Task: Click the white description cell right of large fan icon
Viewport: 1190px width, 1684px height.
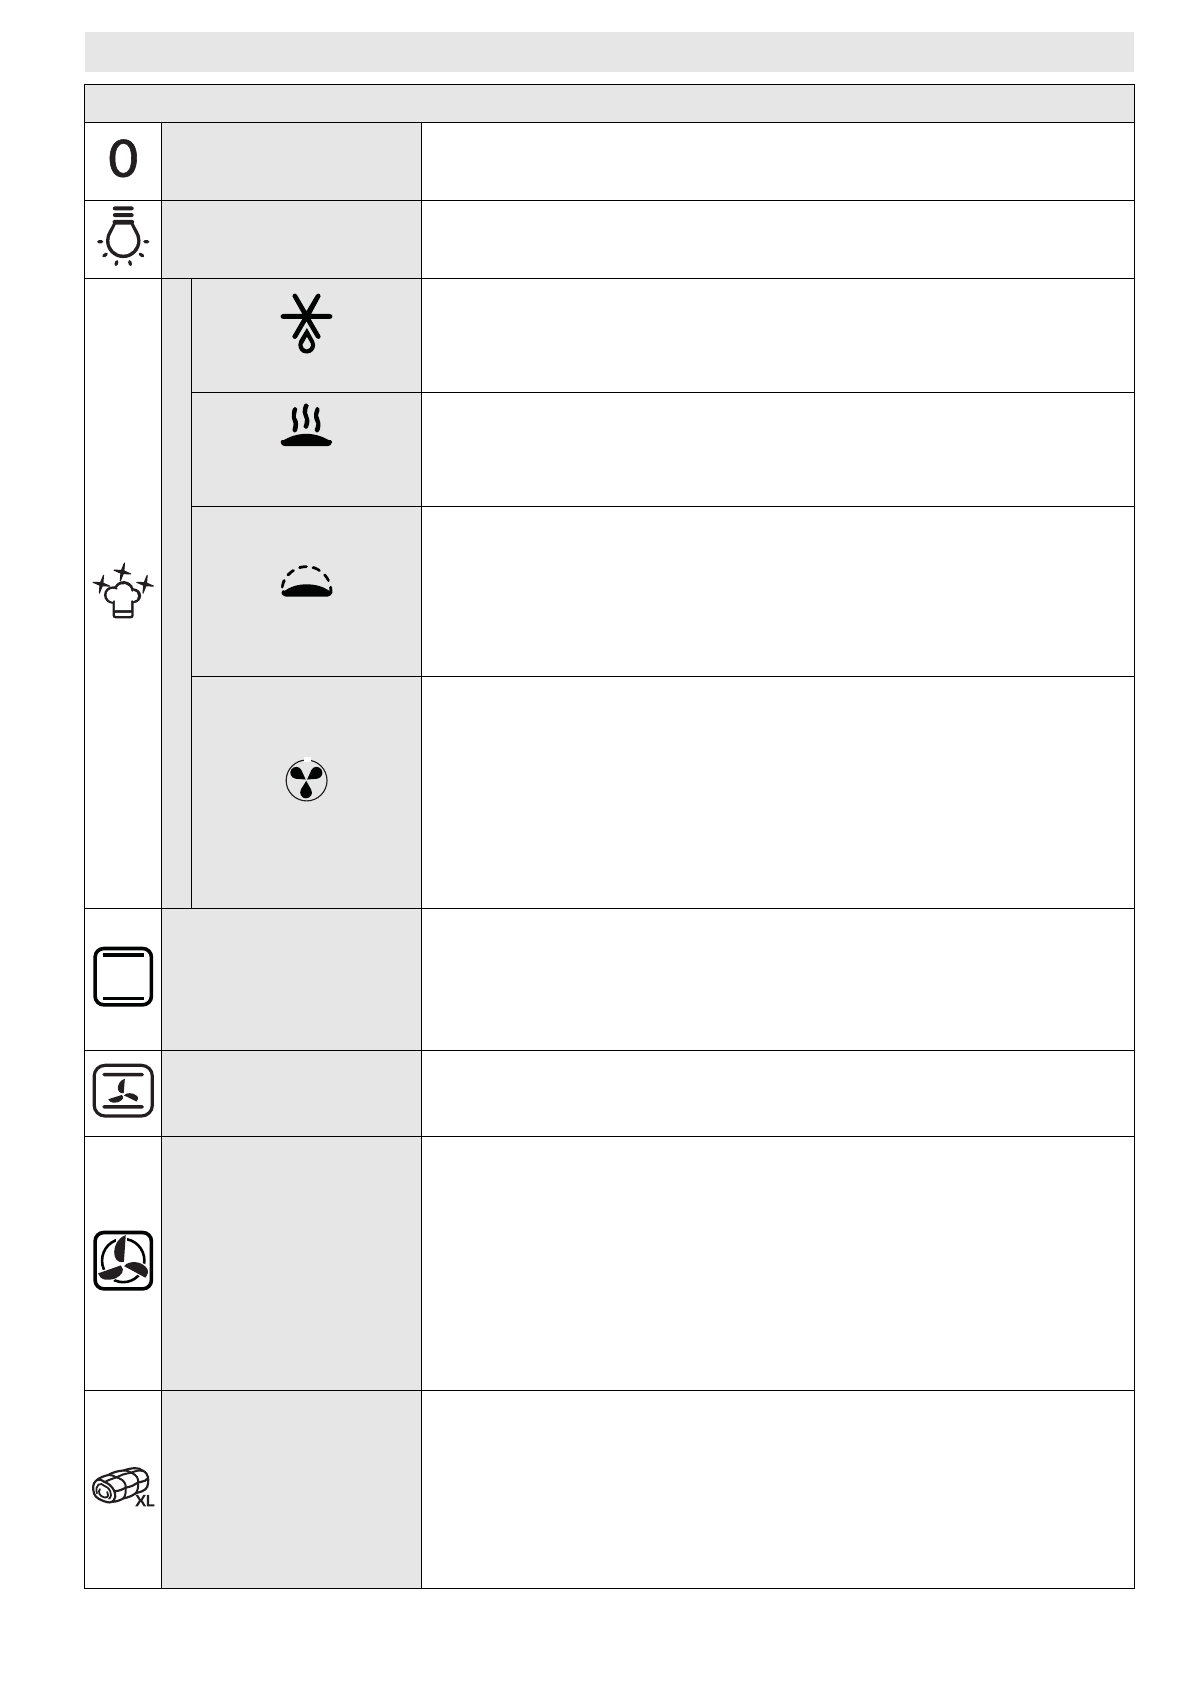Action: (x=777, y=1262)
